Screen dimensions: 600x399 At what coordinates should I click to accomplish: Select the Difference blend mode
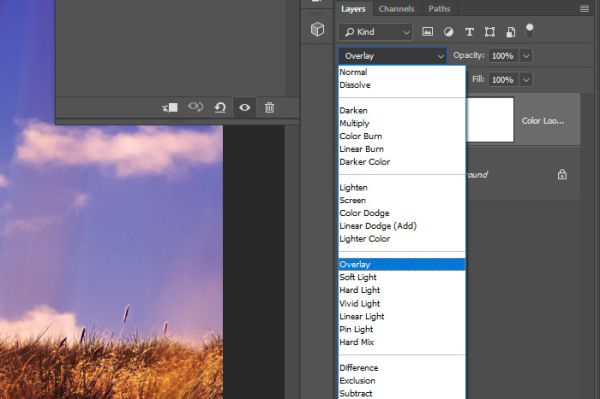pyautogui.click(x=402, y=368)
